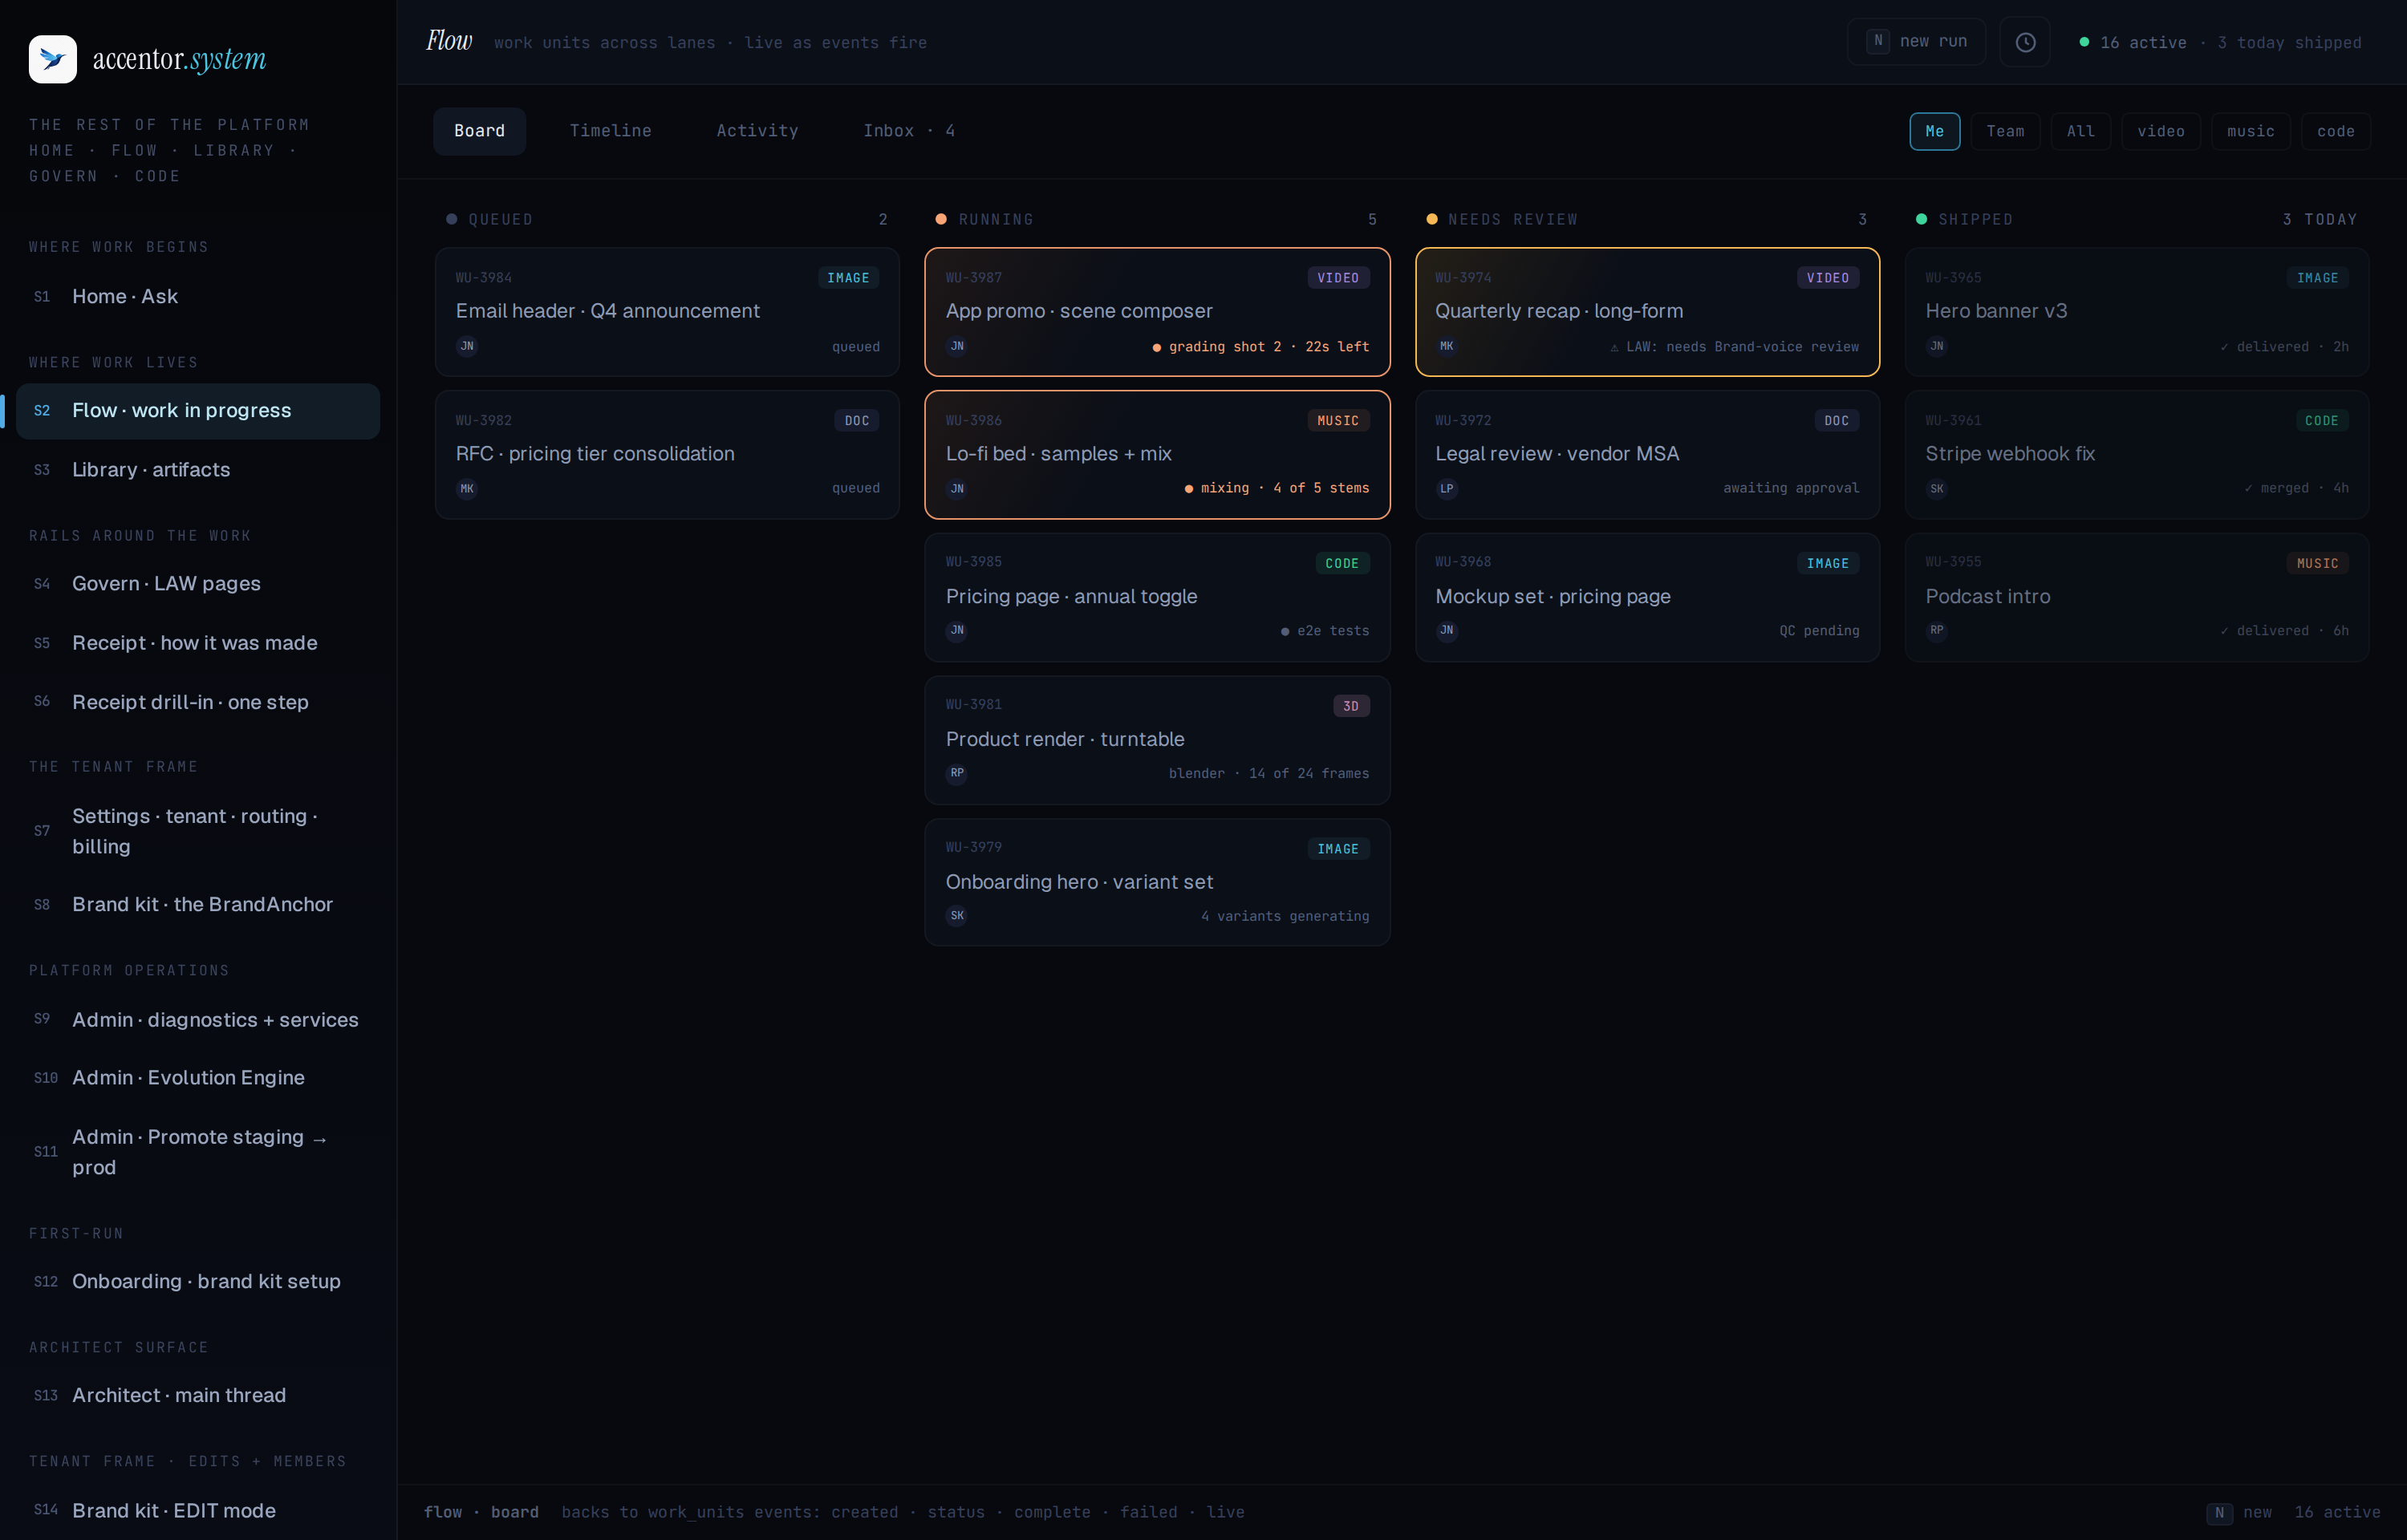Click the SHIPPED column header
Image resolution: width=2407 pixels, height=1540 pixels.
(x=2137, y=220)
